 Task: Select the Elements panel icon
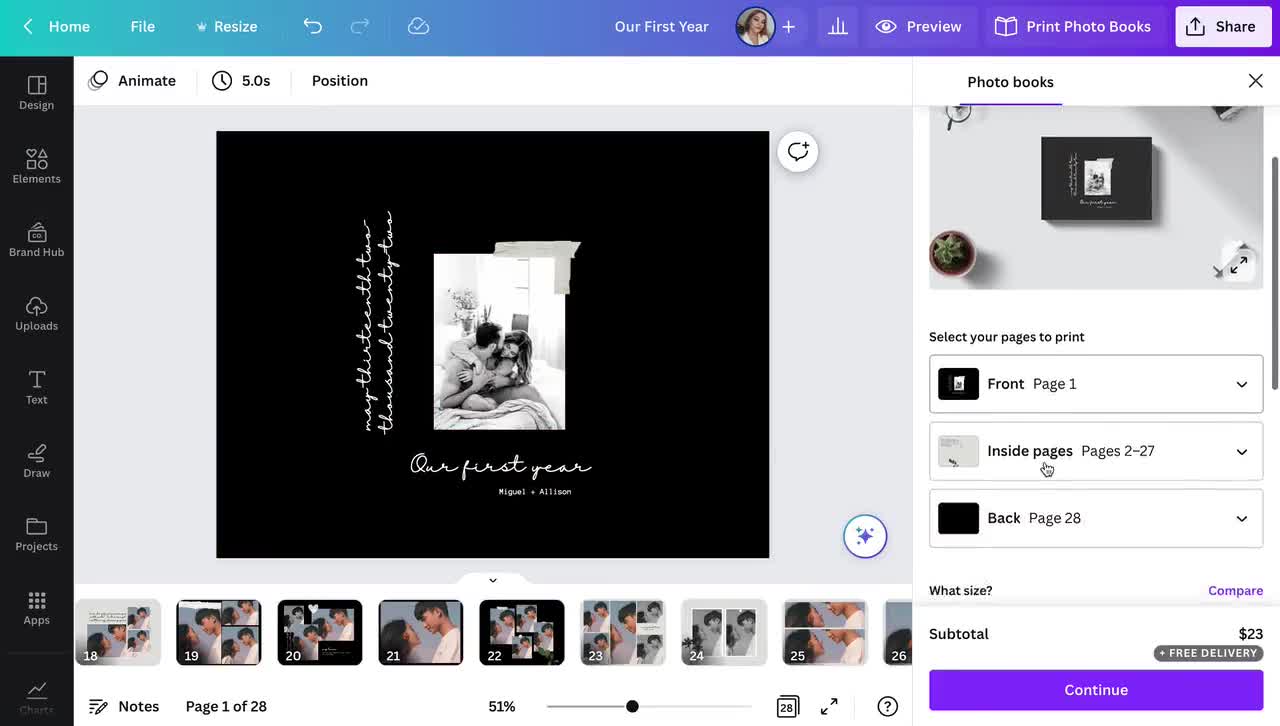pos(36,166)
